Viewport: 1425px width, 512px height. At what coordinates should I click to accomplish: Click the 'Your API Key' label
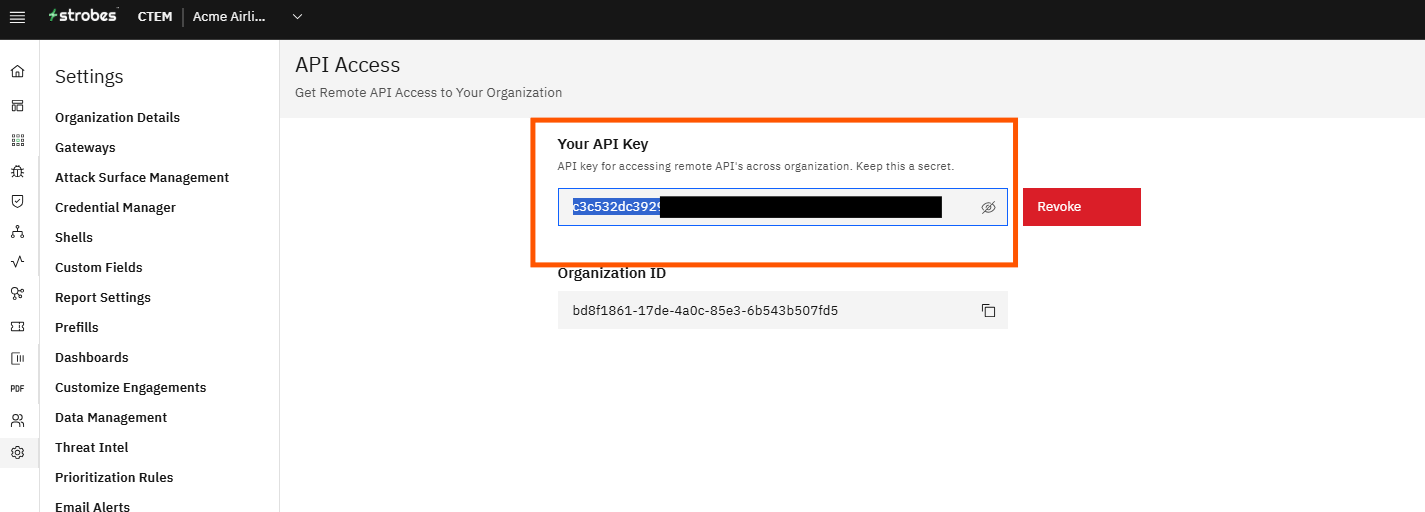tap(603, 144)
